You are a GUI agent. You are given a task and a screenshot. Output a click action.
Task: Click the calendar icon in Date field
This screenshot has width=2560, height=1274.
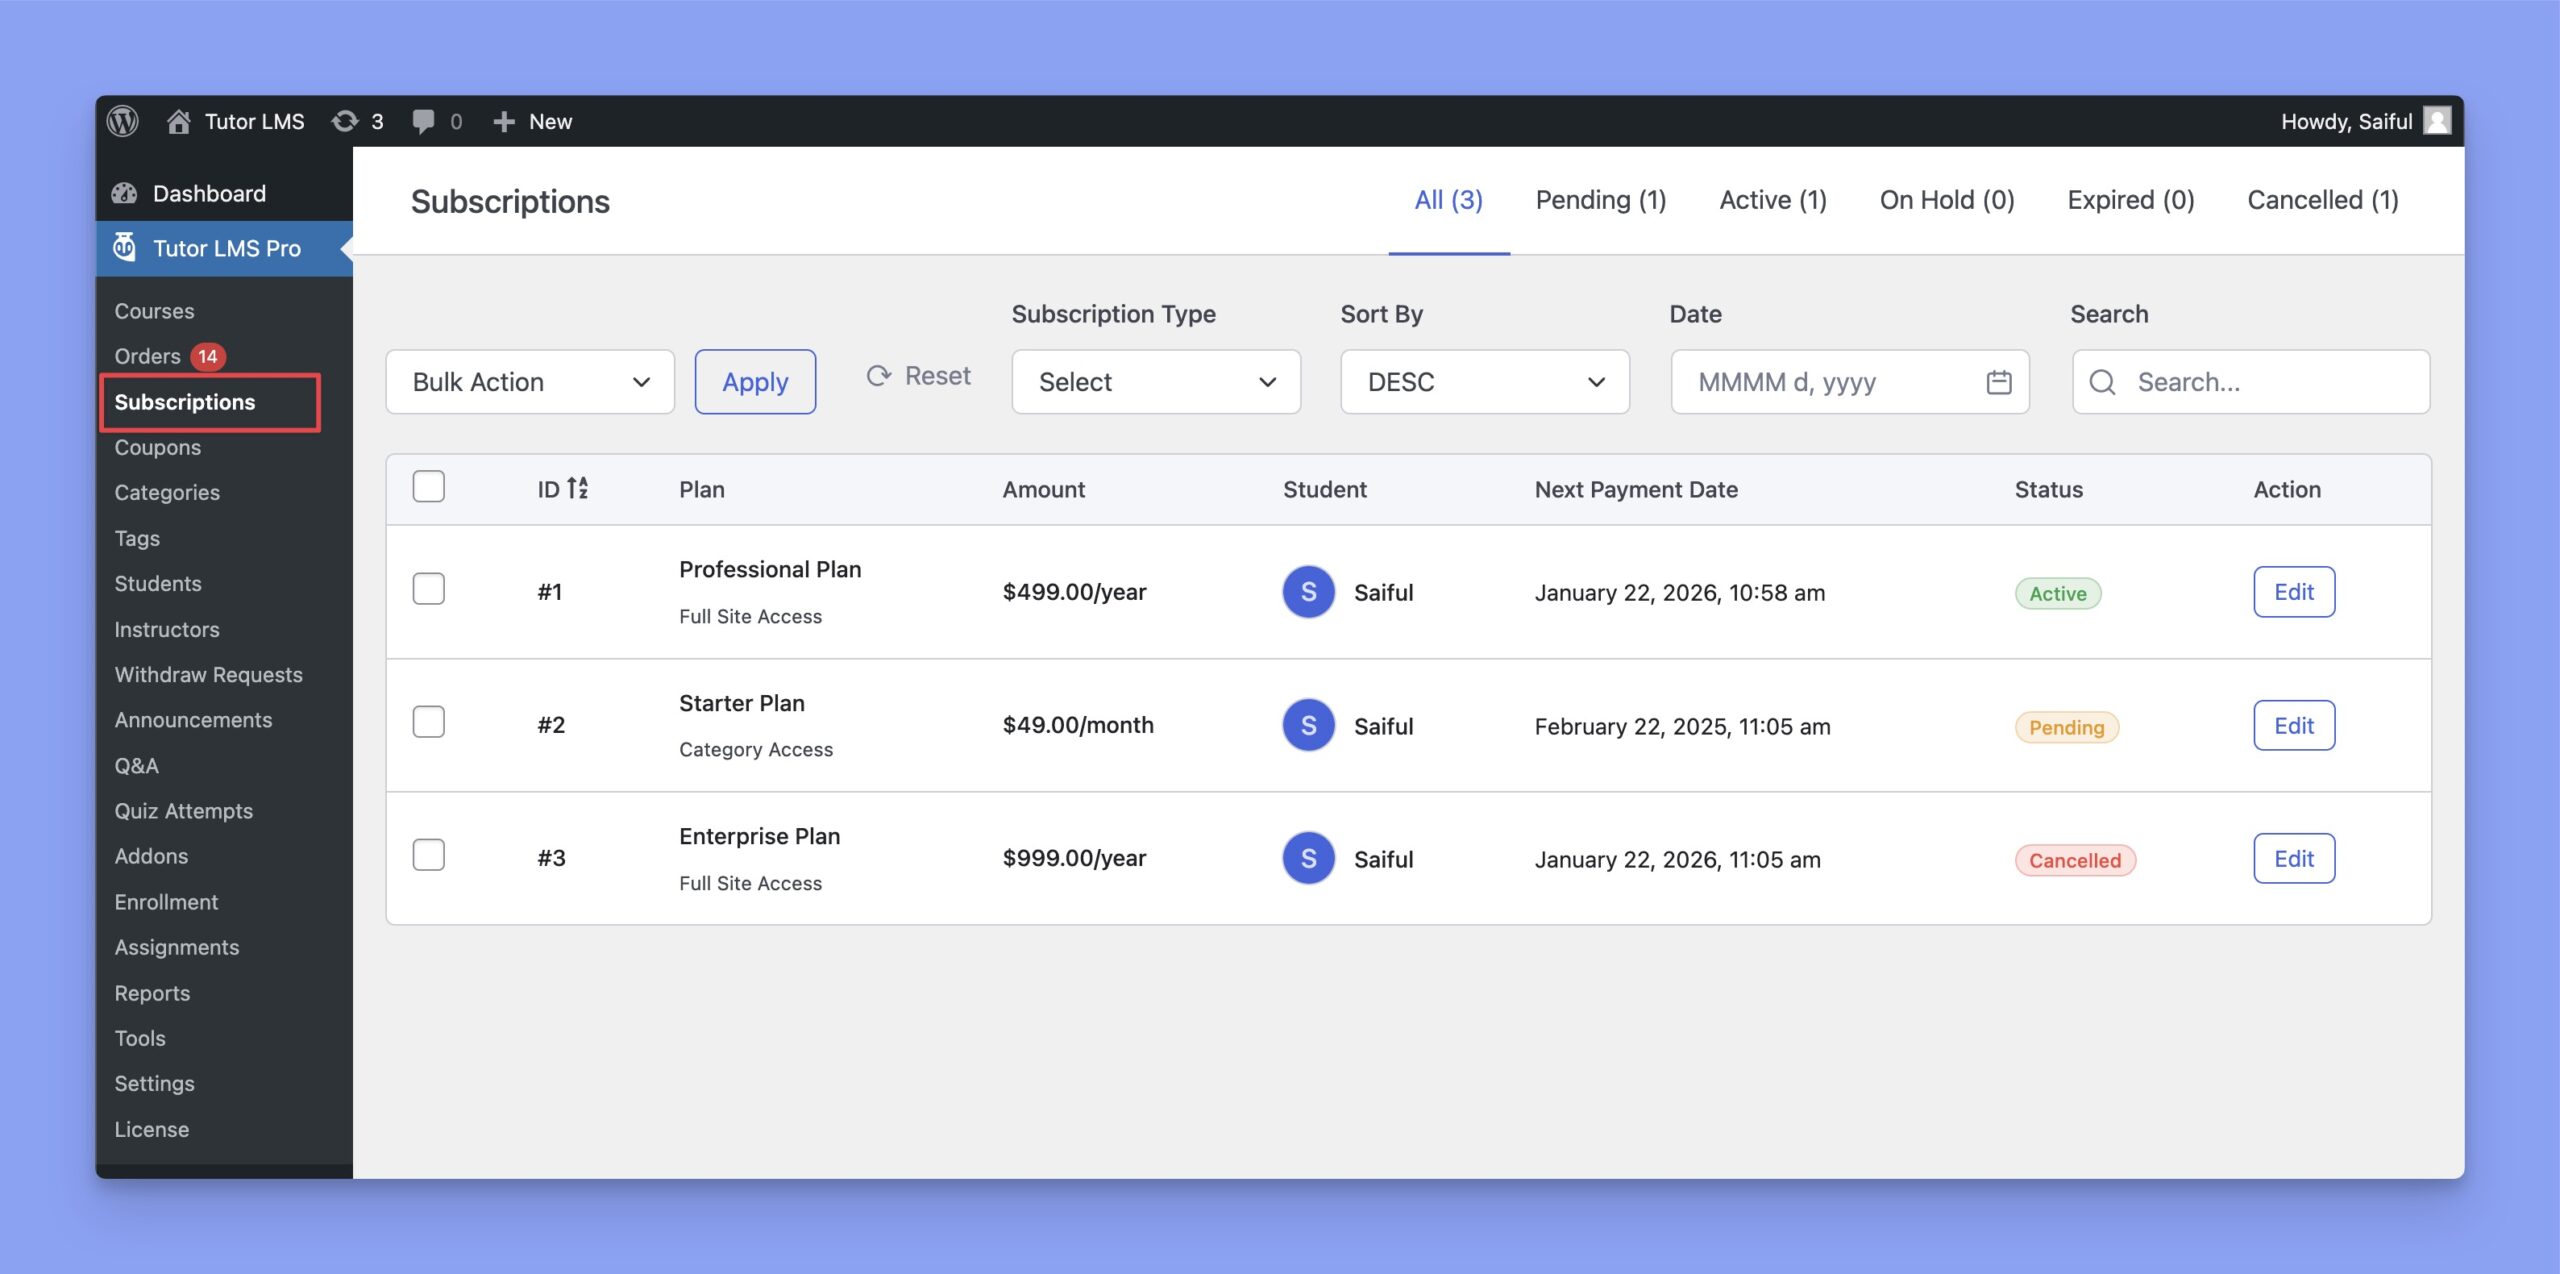(x=1998, y=381)
